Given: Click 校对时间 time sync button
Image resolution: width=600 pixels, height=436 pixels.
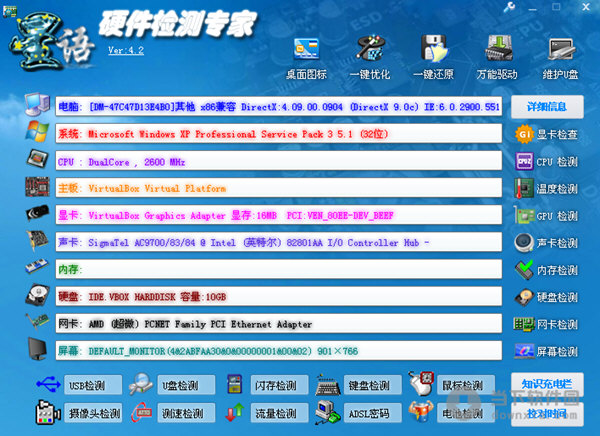Looking at the screenshot, I should (x=547, y=413).
